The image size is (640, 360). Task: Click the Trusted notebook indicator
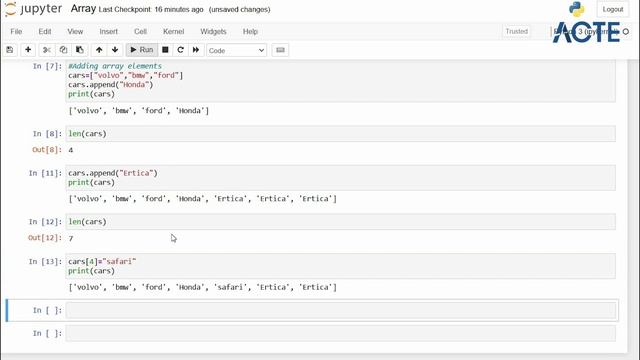pos(516,31)
